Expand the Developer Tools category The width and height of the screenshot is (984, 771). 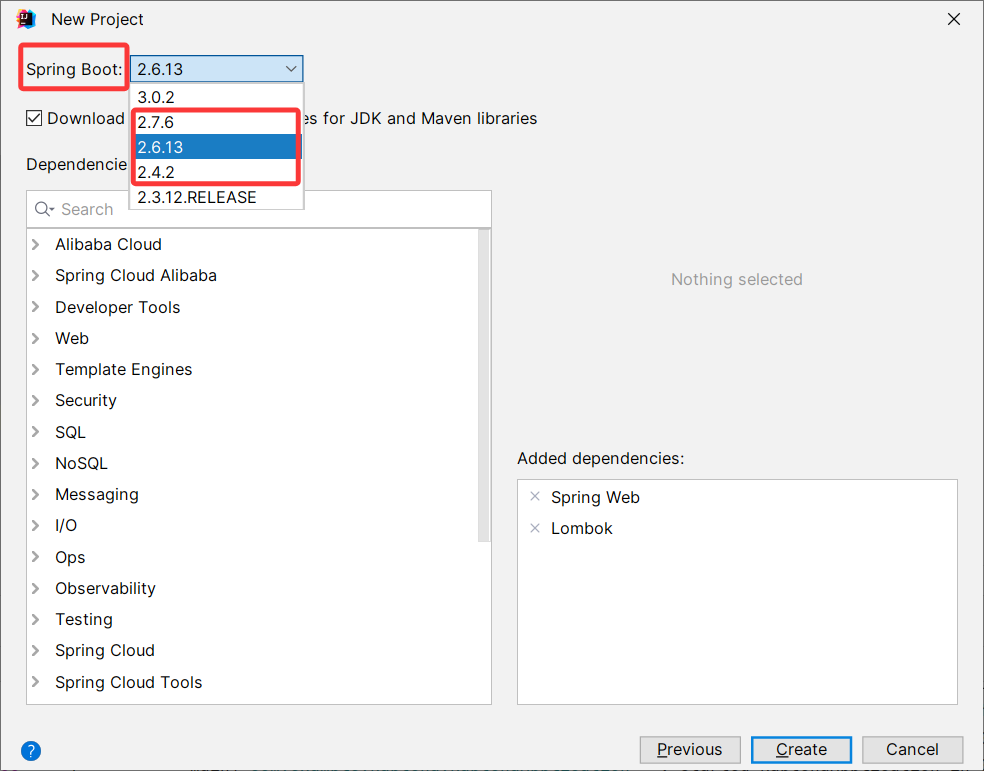[36, 307]
